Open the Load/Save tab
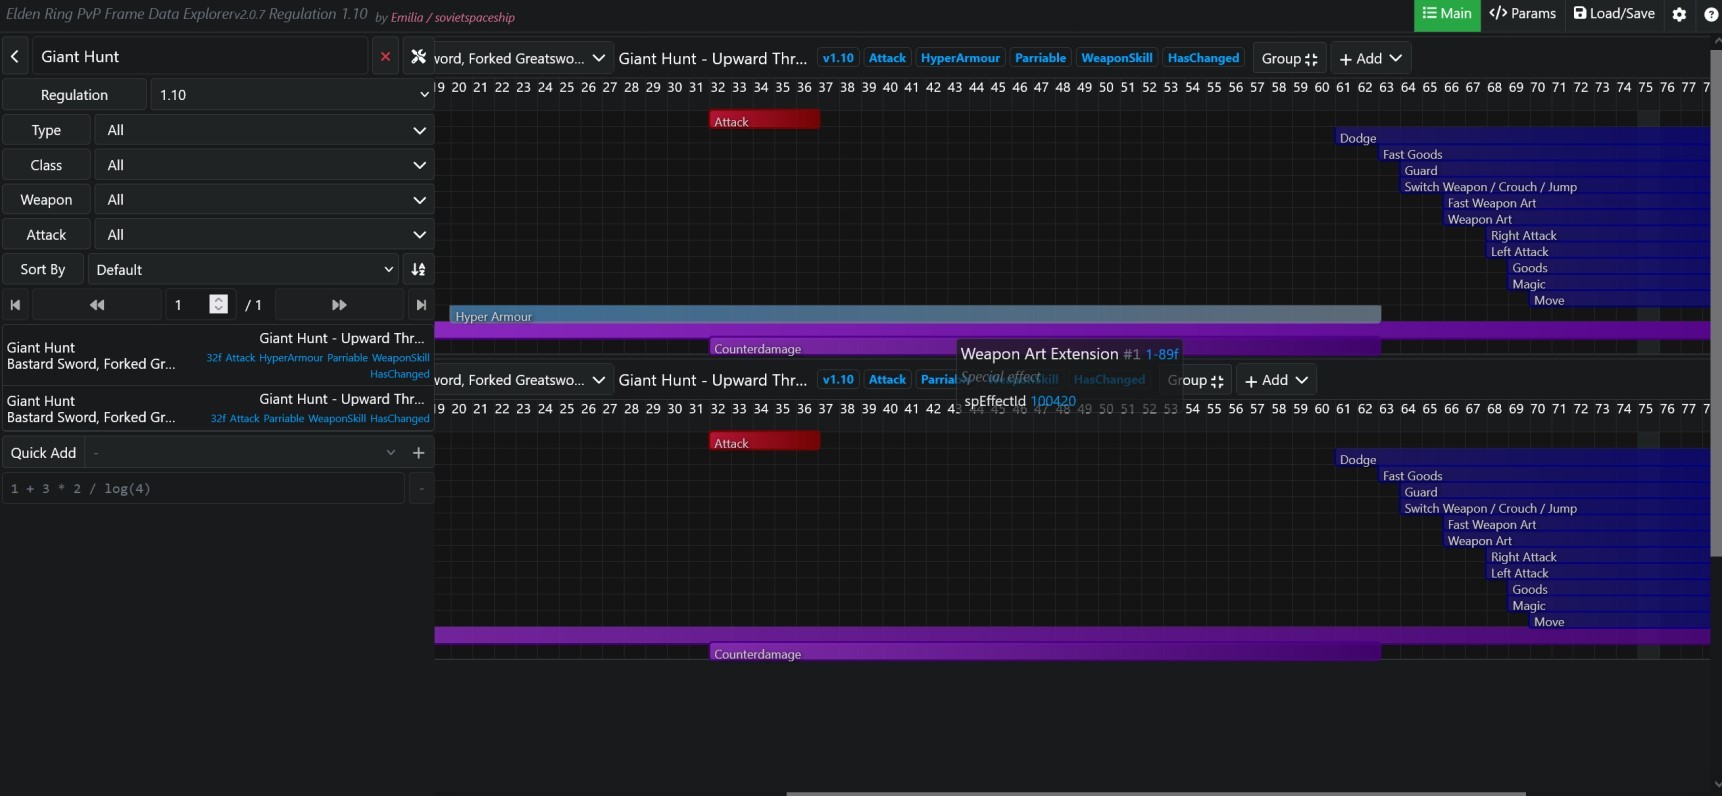Image resolution: width=1722 pixels, height=796 pixels. coord(1614,14)
